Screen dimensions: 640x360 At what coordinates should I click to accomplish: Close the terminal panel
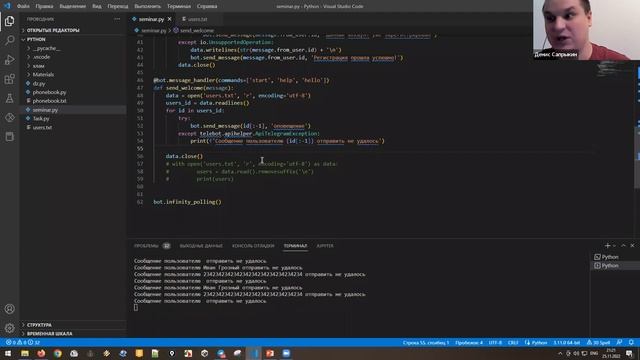click(x=632, y=245)
